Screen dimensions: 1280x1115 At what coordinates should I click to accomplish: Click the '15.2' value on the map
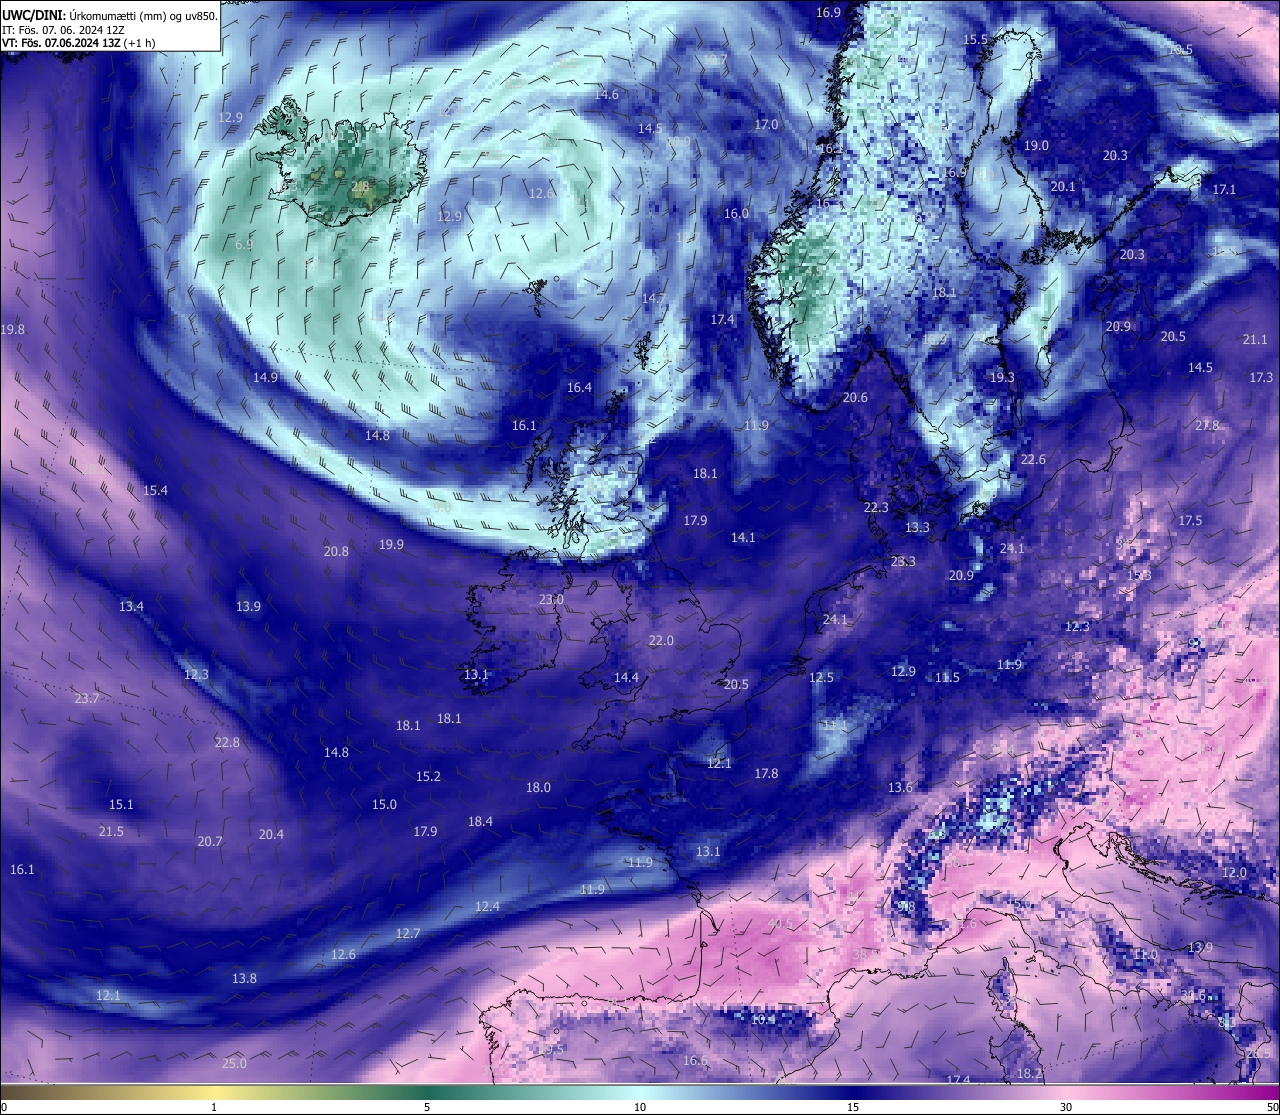(428, 777)
